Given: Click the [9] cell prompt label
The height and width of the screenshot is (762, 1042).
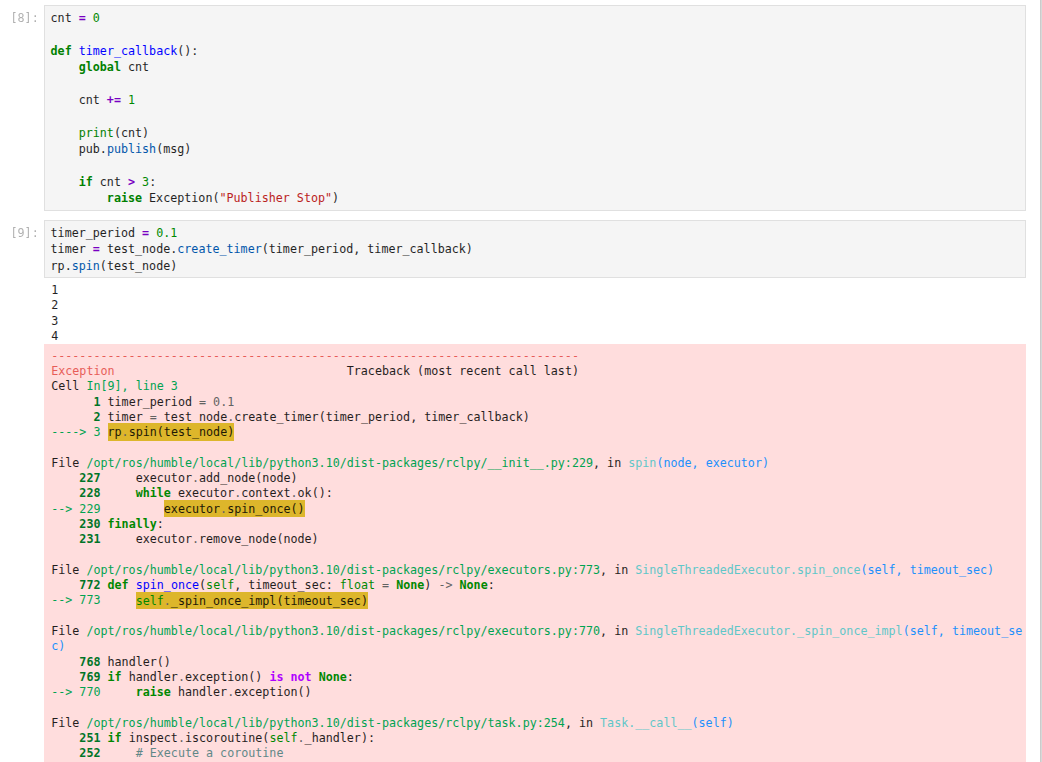Looking at the screenshot, I should click(x=24, y=233).
